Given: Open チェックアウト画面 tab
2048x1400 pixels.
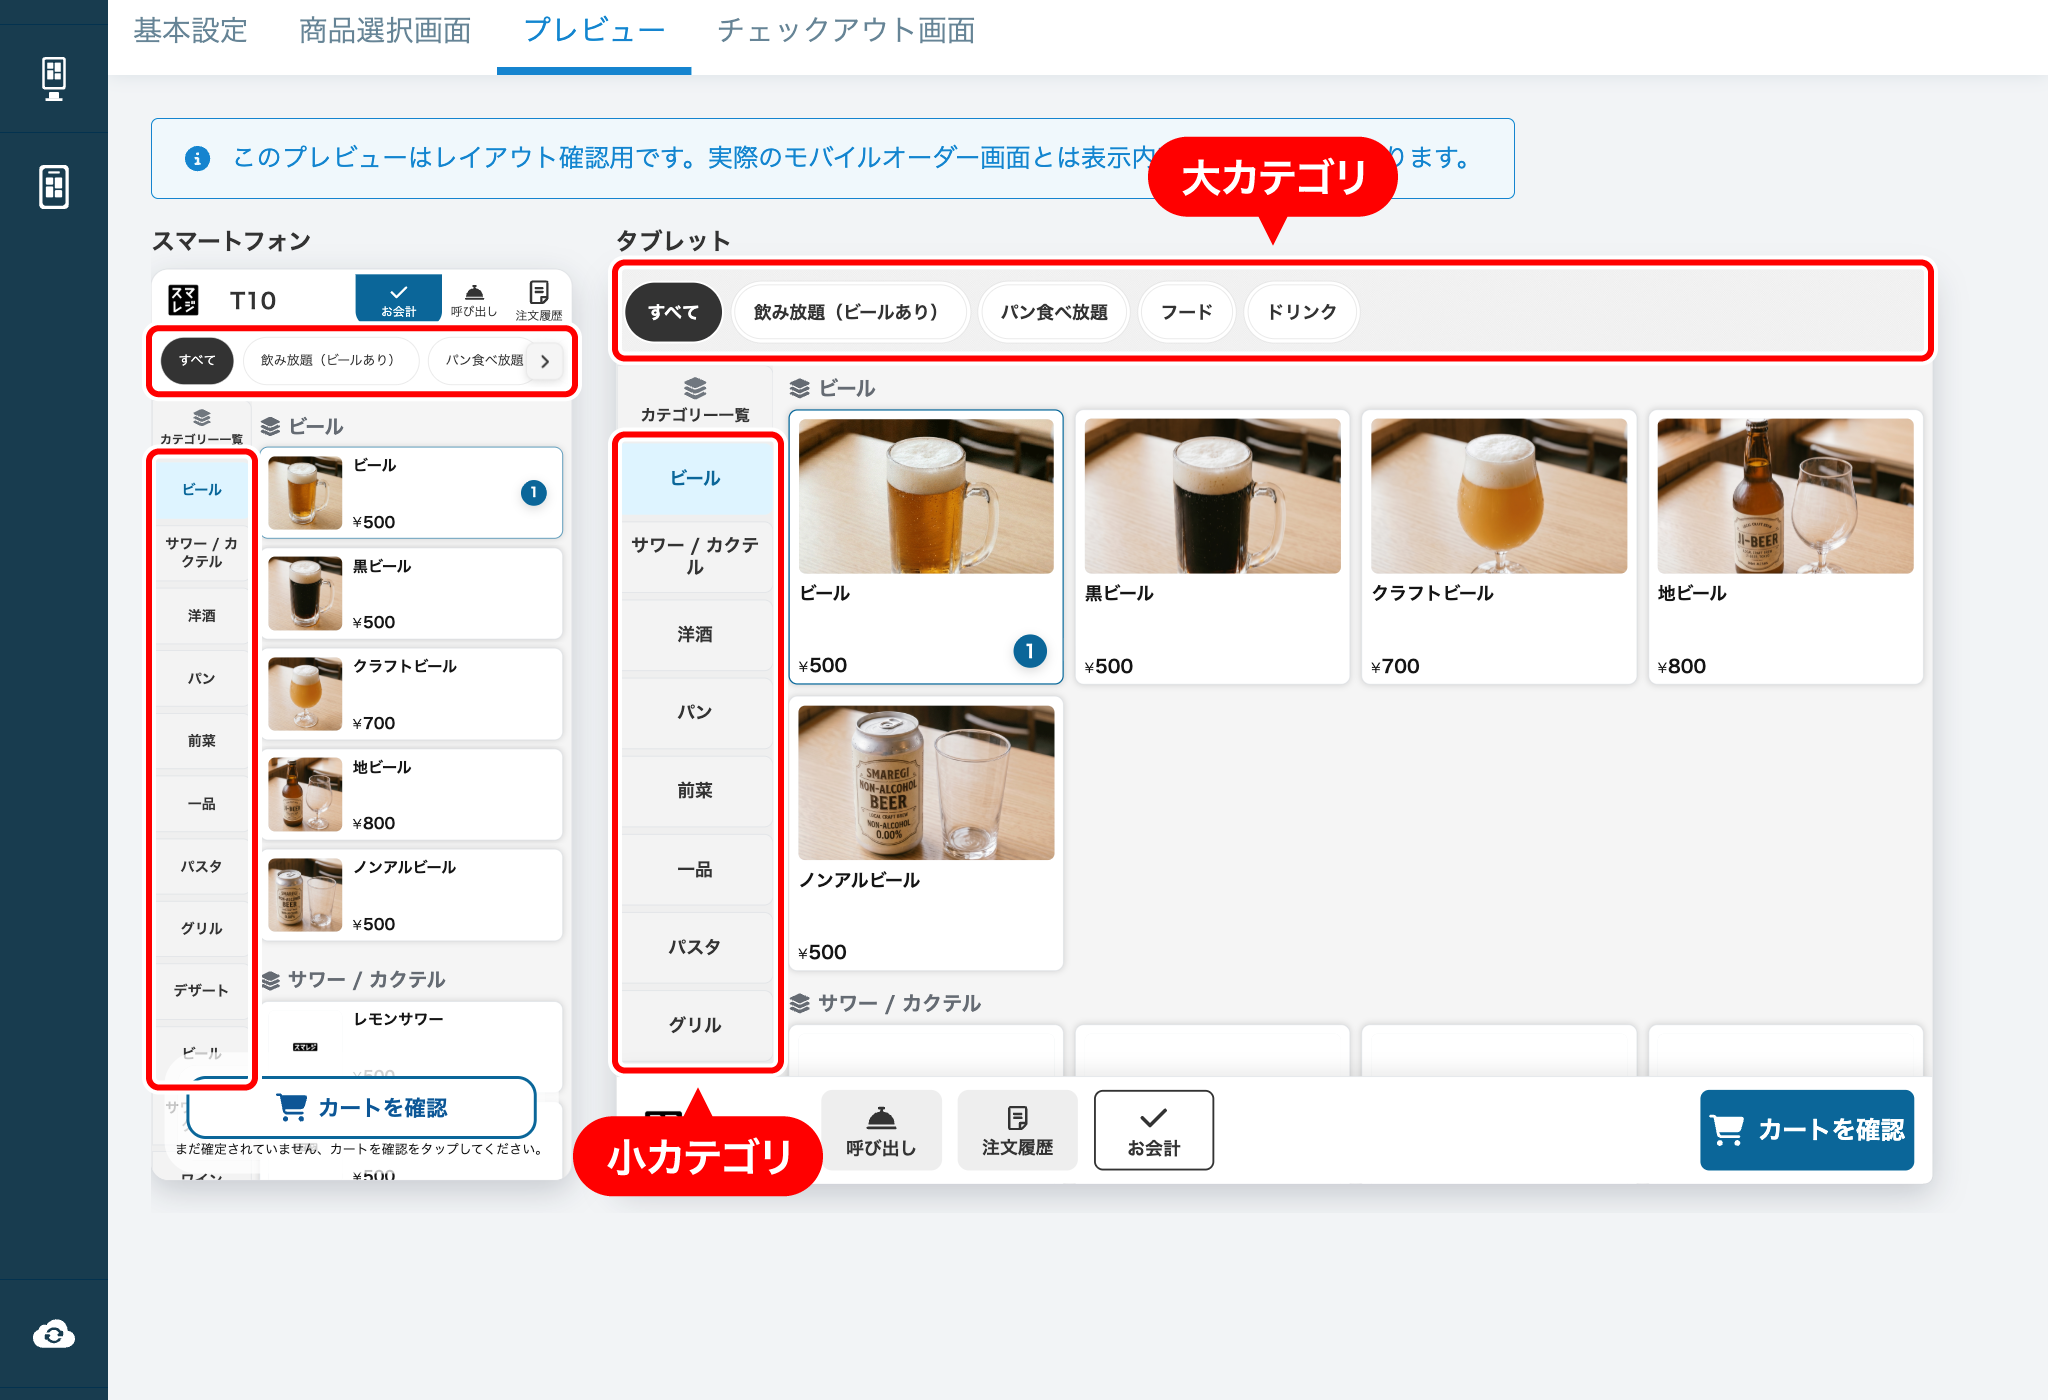Looking at the screenshot, I should pyautogui.click(x=846, y=30).
